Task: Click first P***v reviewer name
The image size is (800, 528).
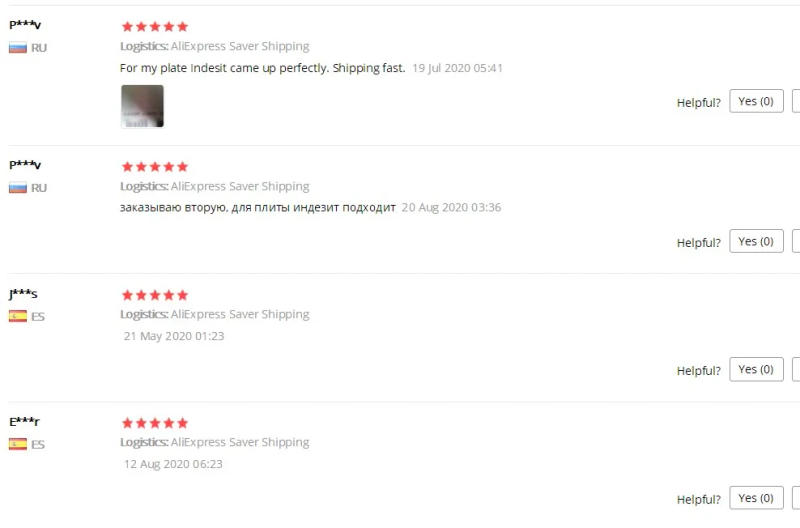Action: 25,24
